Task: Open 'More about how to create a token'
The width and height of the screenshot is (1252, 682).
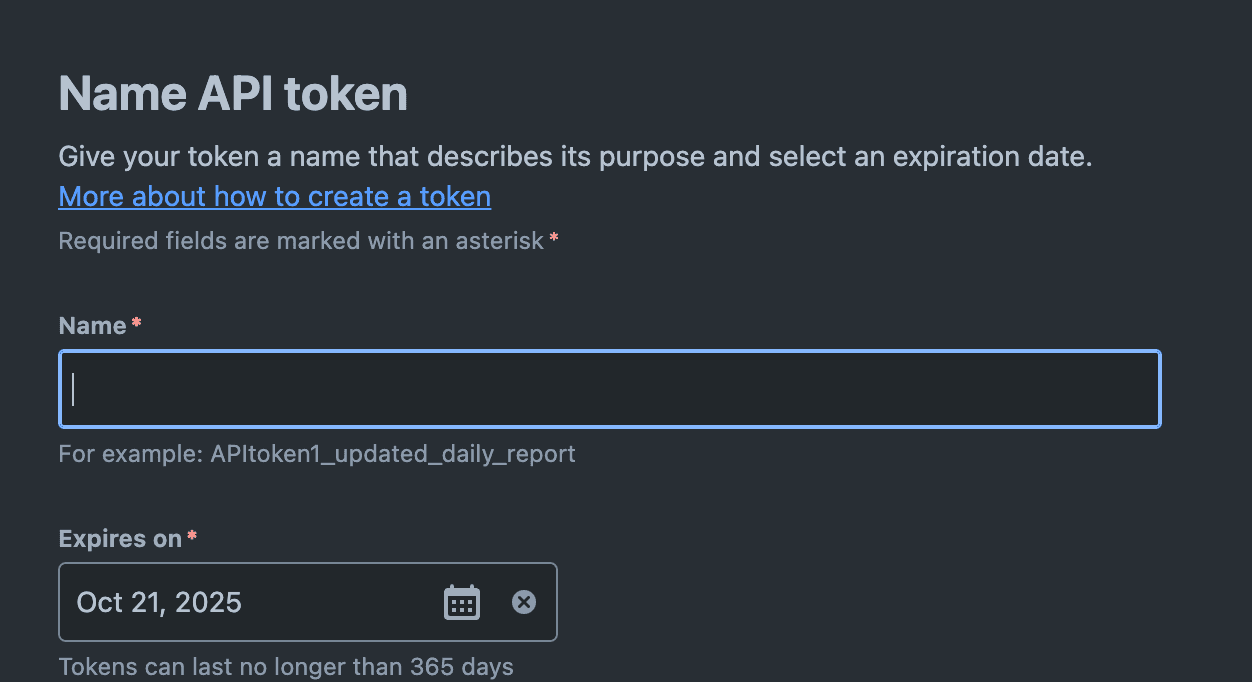Action: [x=275, y=196]
